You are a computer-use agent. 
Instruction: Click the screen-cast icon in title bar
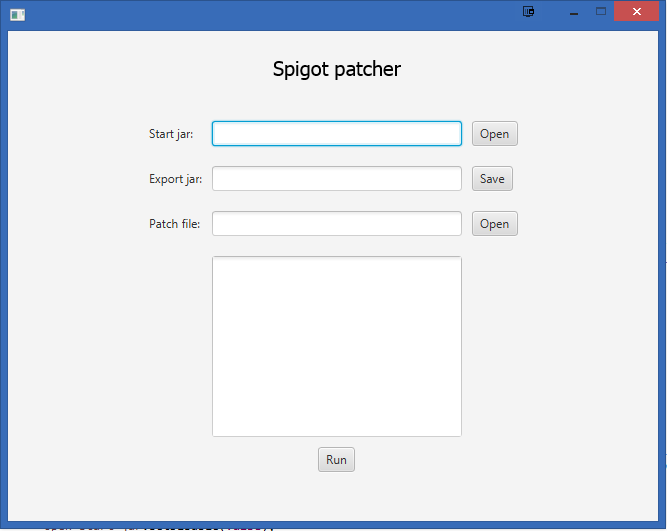(x=528, y=11)
